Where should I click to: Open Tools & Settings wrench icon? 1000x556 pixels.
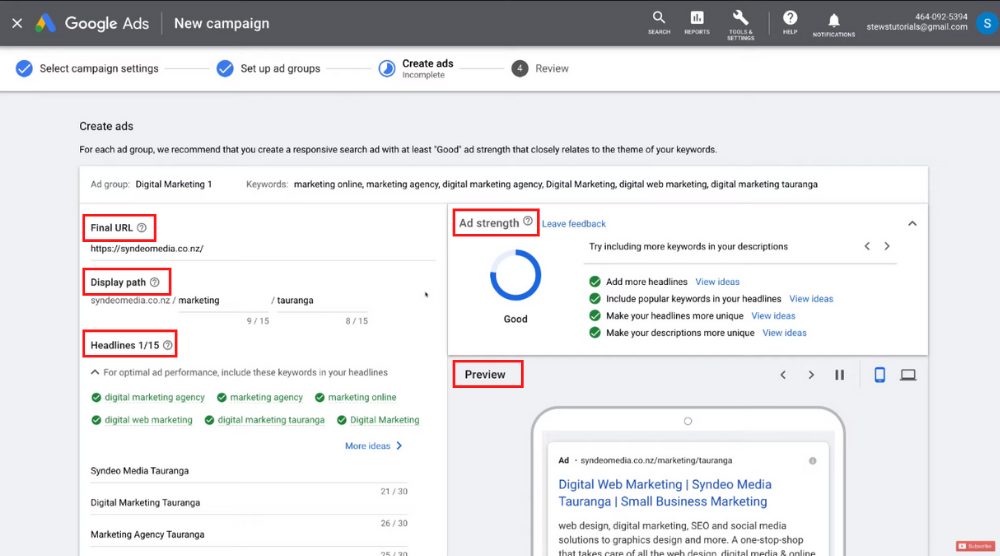[x=740, y=25]
